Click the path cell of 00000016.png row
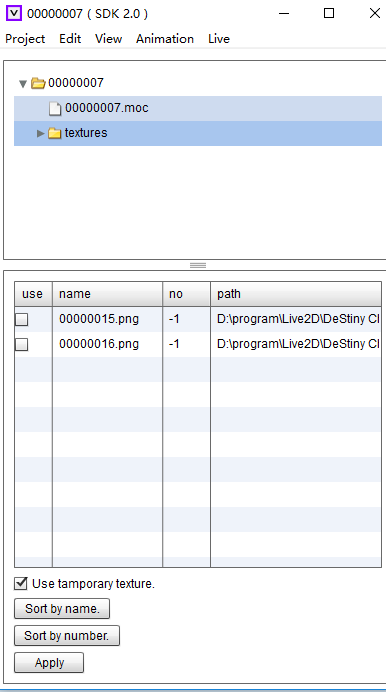This screenshot has height=692, width=386. [x=296, y=344]
